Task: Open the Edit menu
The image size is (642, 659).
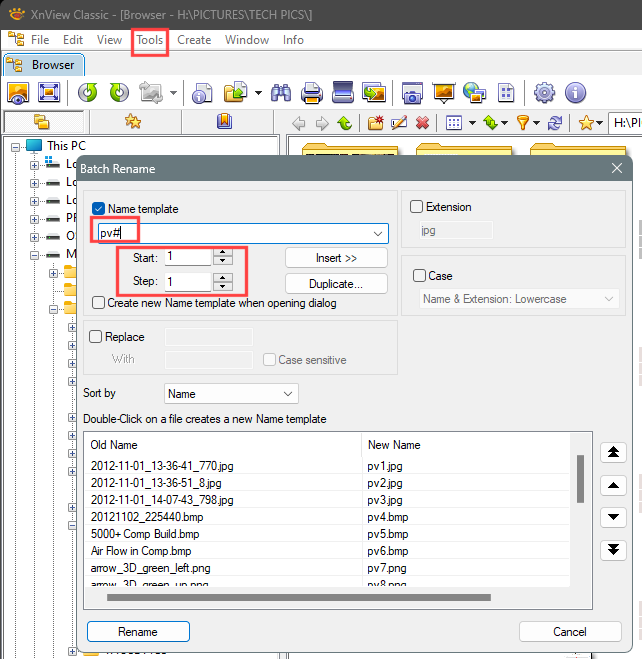Action: point(73,40)
